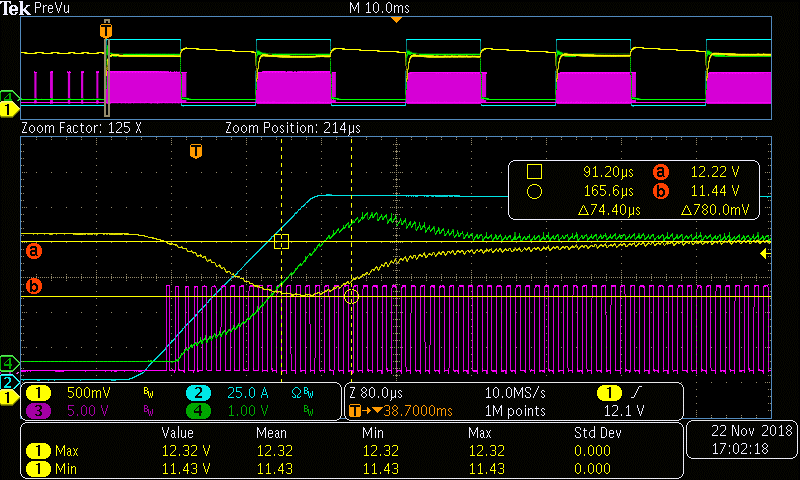800x480 pixels.
Task: Select the channel 2 cyan badge in readout
Action: [198, 393]
